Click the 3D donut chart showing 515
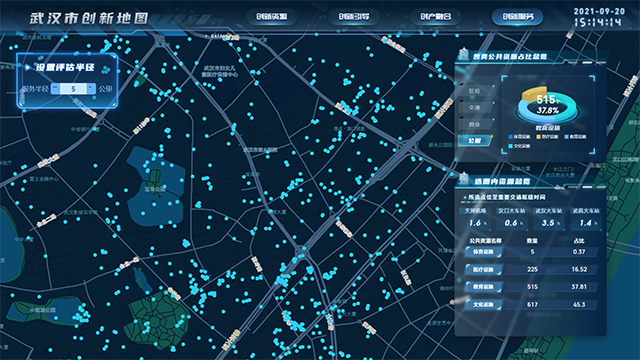 coord(547,105)
